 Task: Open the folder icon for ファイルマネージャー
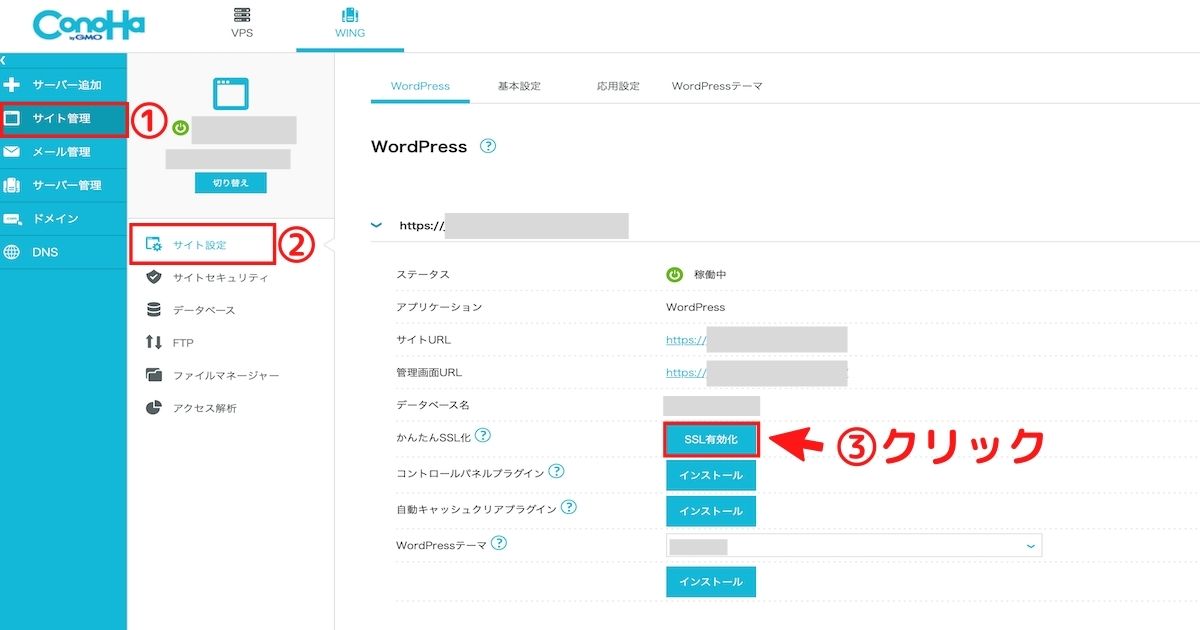pos(154,375)
